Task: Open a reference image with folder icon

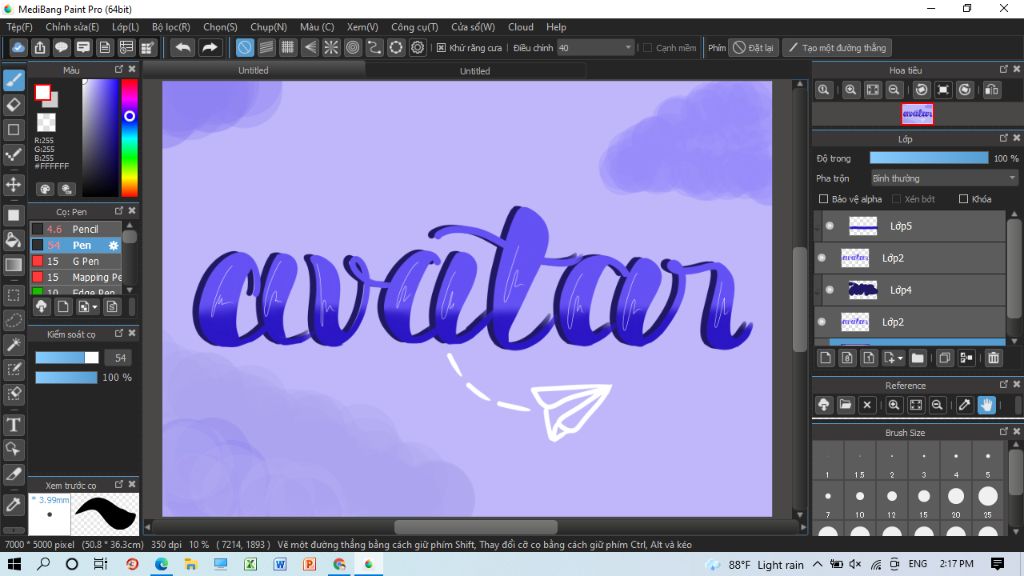Action: (x=845, y=405)
